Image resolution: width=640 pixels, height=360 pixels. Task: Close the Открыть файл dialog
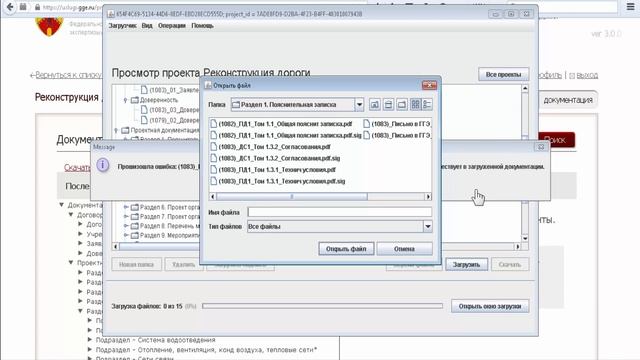coord(429,85)
